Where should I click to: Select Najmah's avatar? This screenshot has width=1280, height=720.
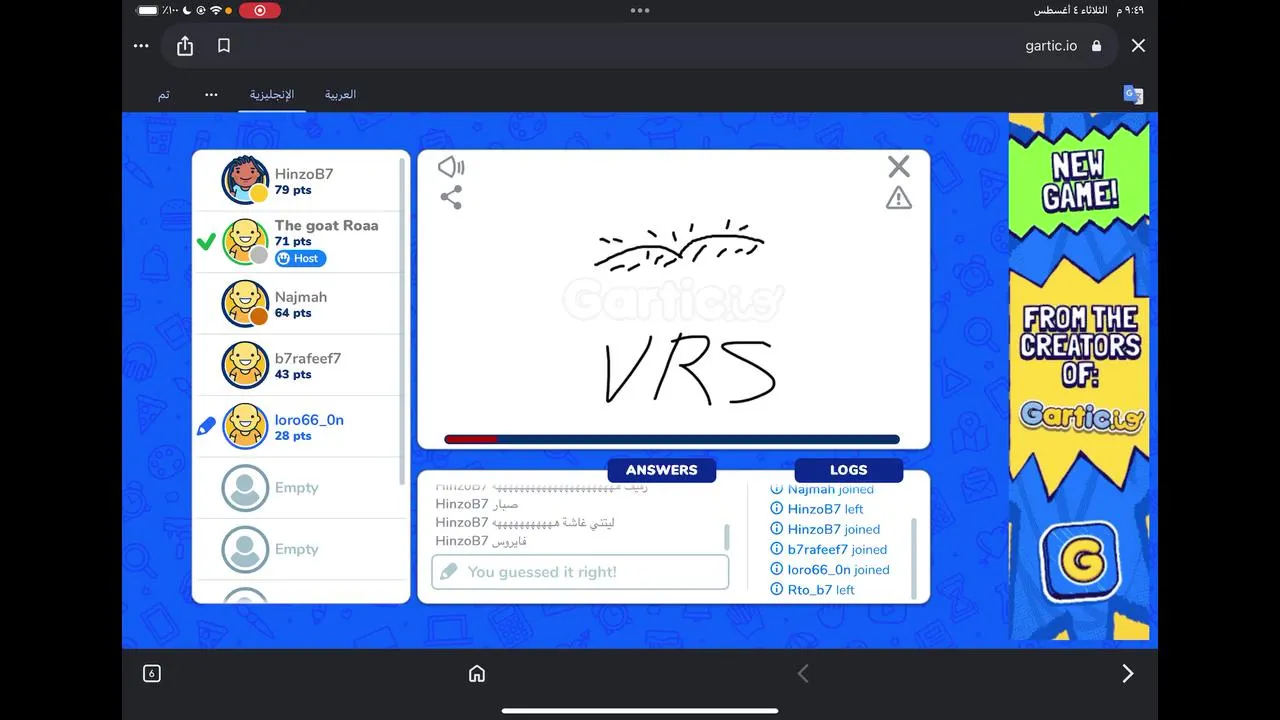pyautogui.click(x=245, y=304)
